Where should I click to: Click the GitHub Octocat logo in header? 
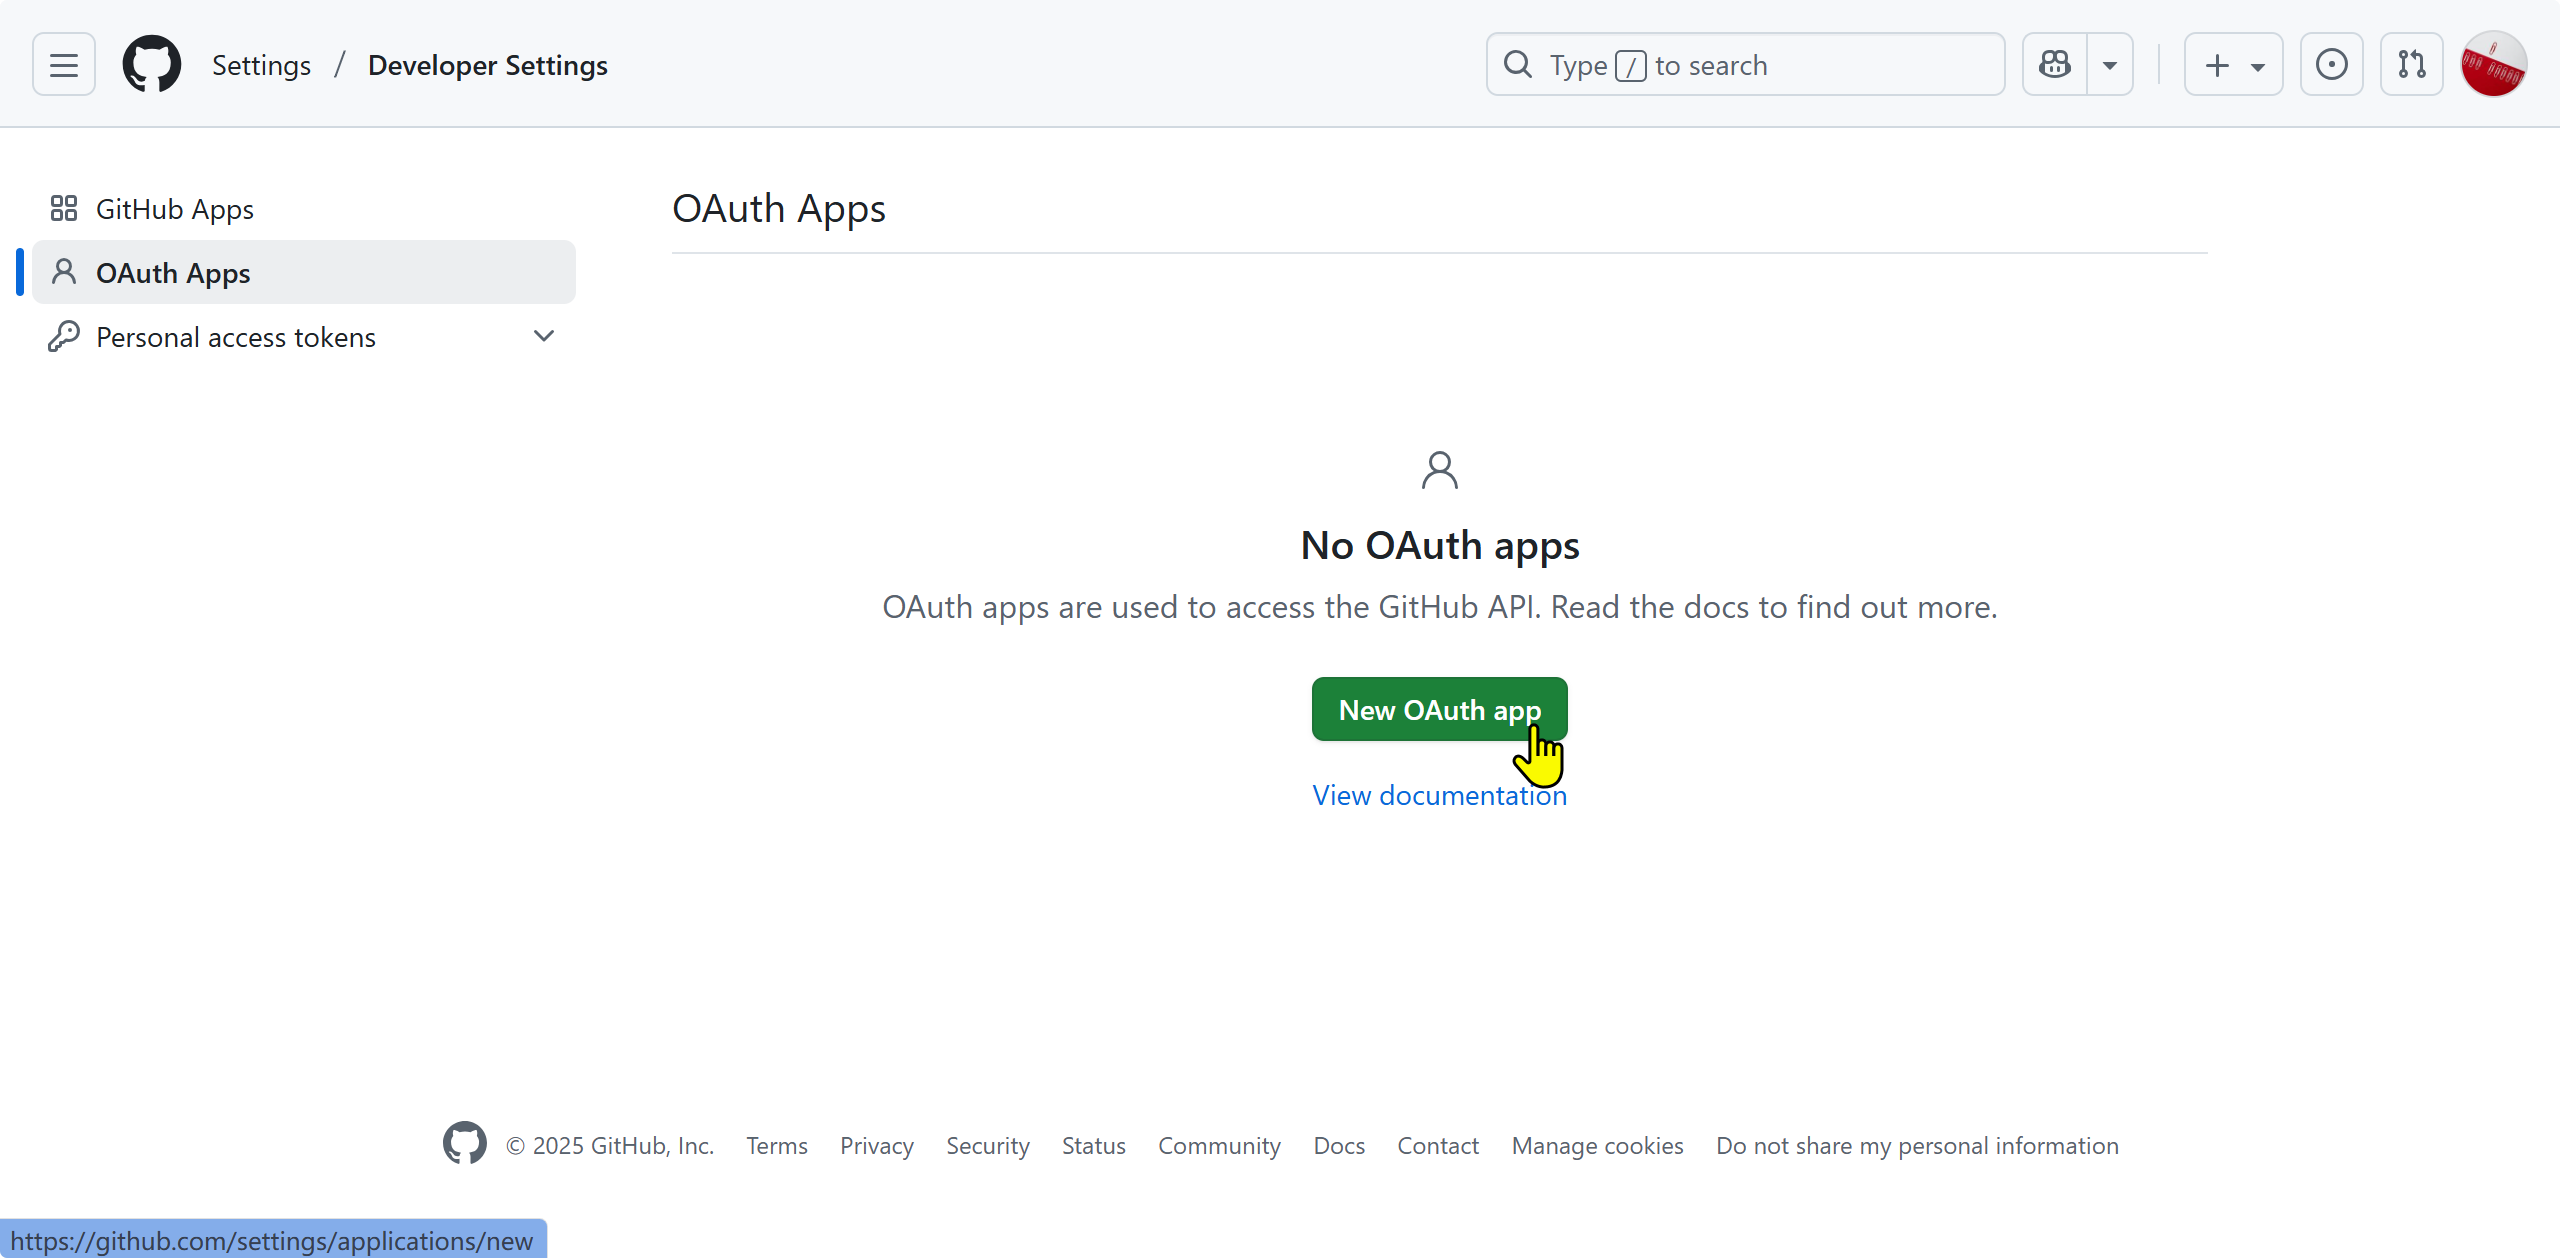152,65
